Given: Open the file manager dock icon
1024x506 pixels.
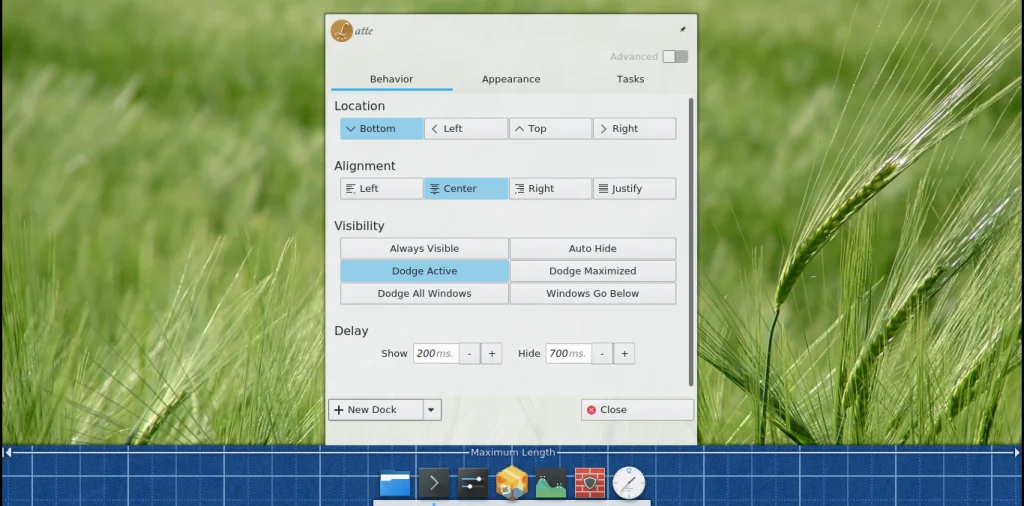Looking at the screenshot, I should pyautogui.click(x=395, y=483).
